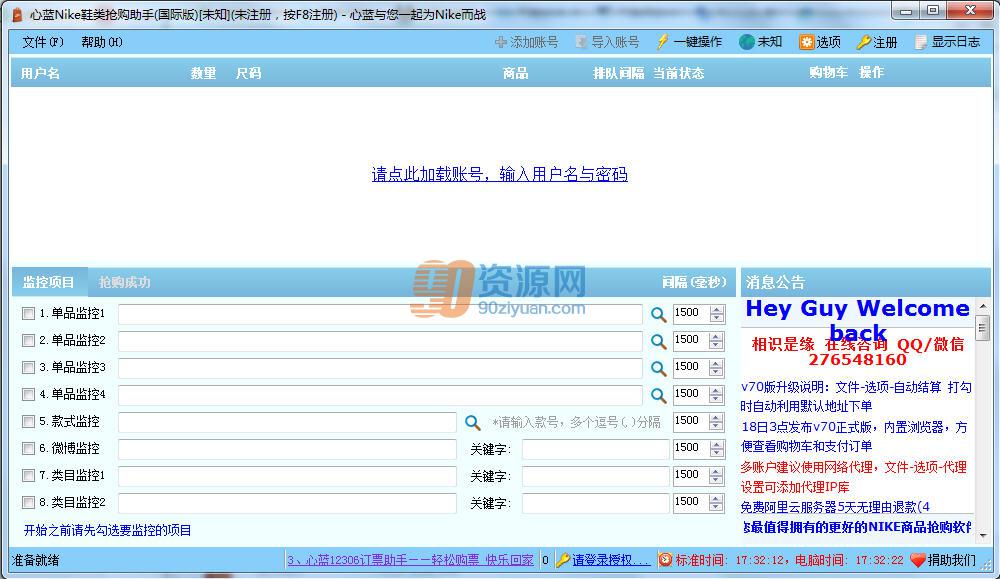Enable the 8.类目监控2 checkbox

click(28, 502)
